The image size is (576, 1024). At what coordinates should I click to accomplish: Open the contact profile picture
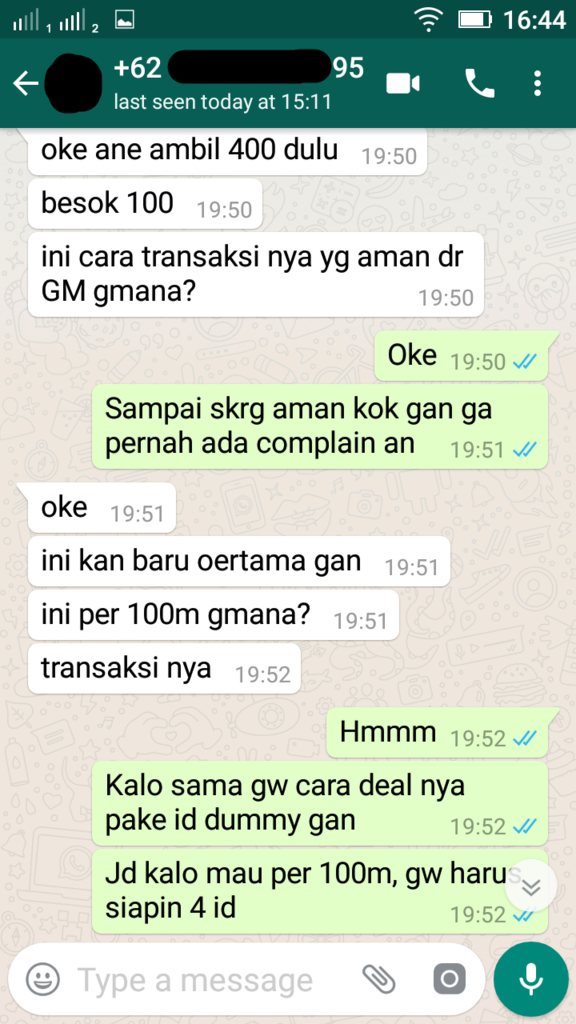76,84
